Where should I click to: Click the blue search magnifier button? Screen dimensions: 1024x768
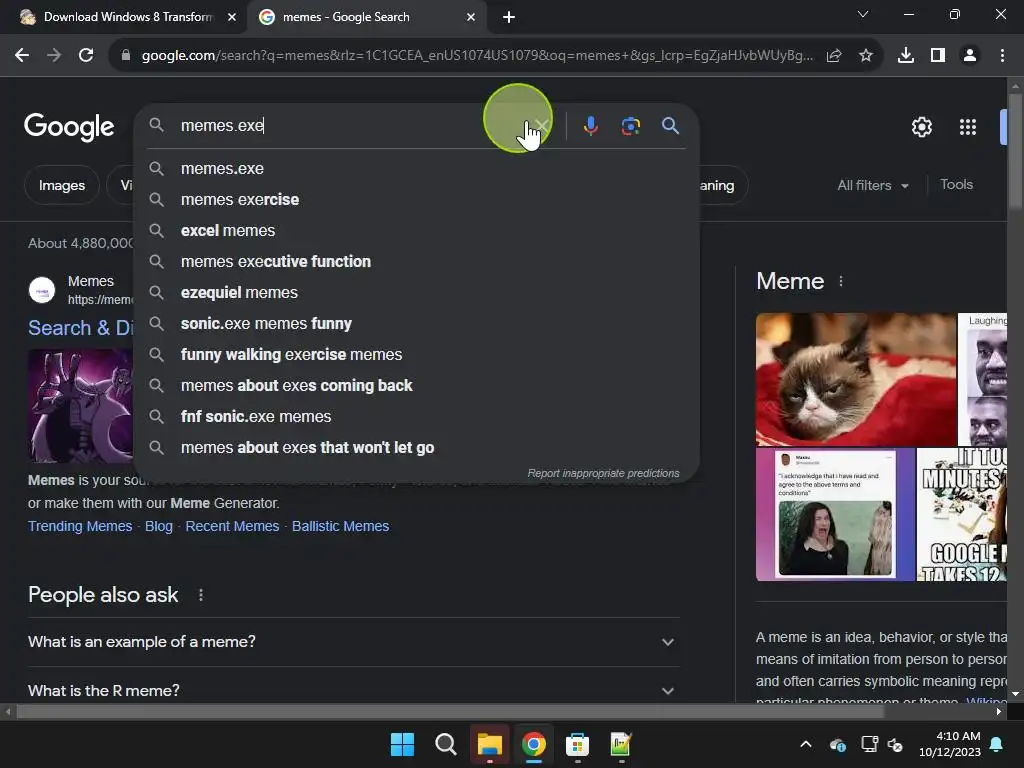click(670, 125)
